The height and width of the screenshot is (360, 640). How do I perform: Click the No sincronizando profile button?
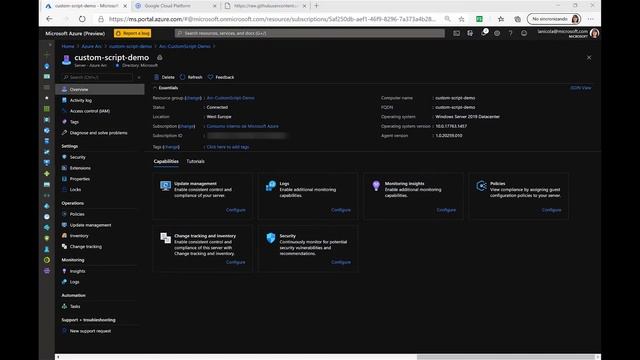click(x=554, y=19)
